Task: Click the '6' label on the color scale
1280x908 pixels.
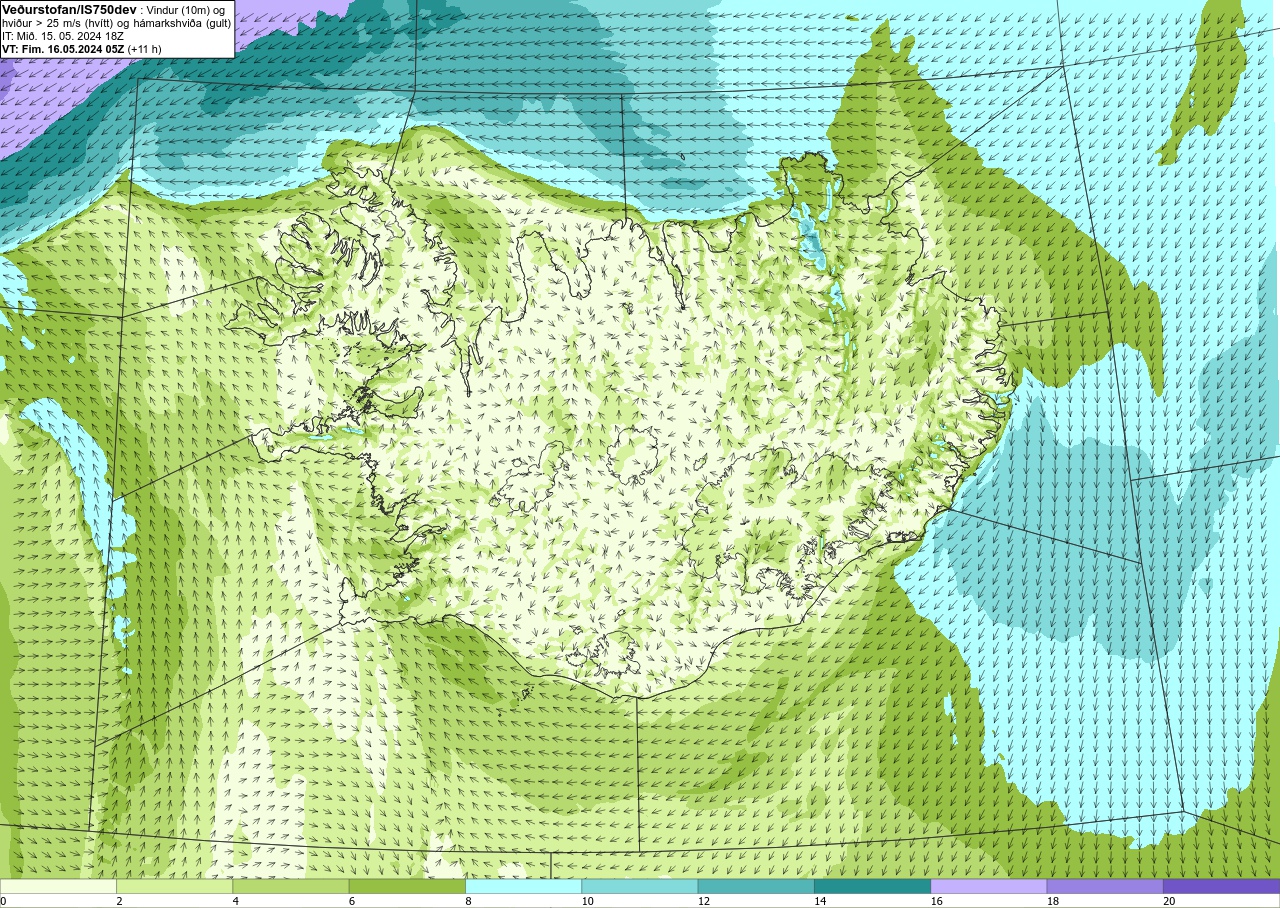Action: (x=352, y=901)
